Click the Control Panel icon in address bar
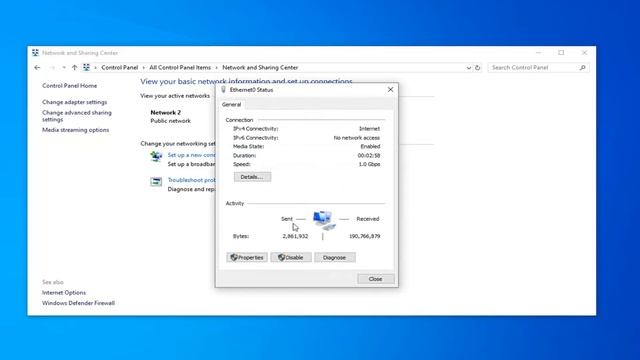 click(86, 67)
